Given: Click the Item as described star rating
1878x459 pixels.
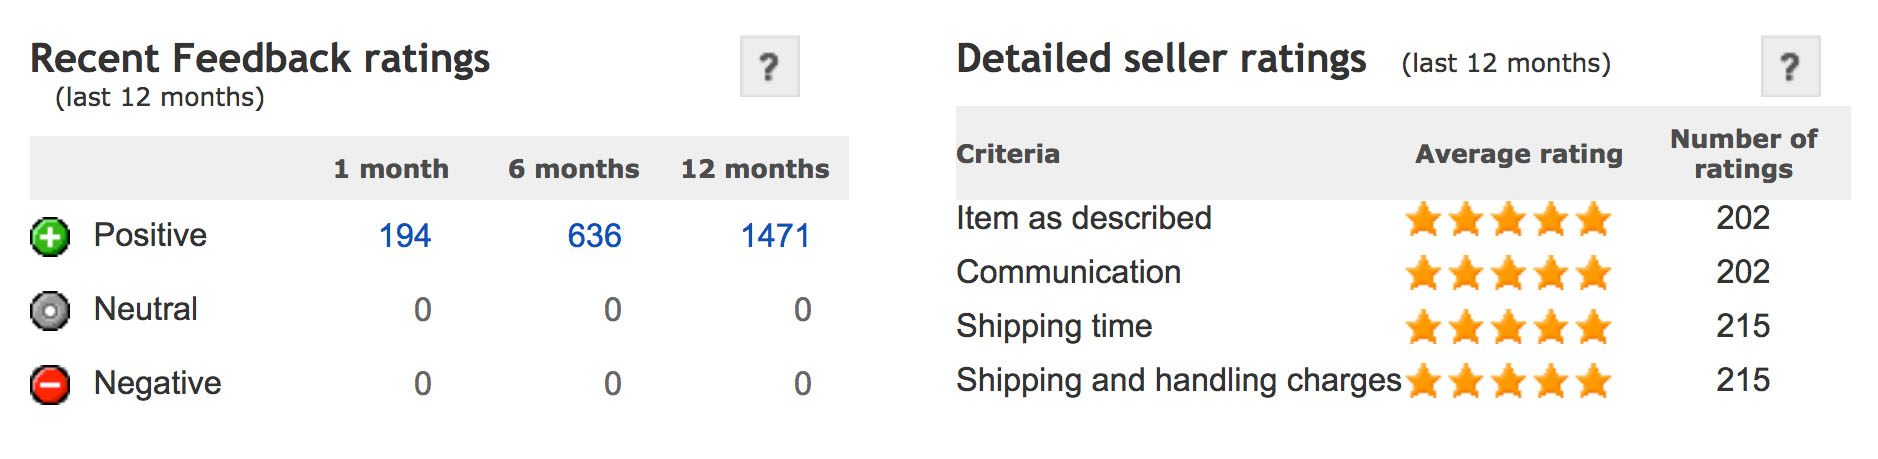Looking at the screenshot, I should [1508, 219].
